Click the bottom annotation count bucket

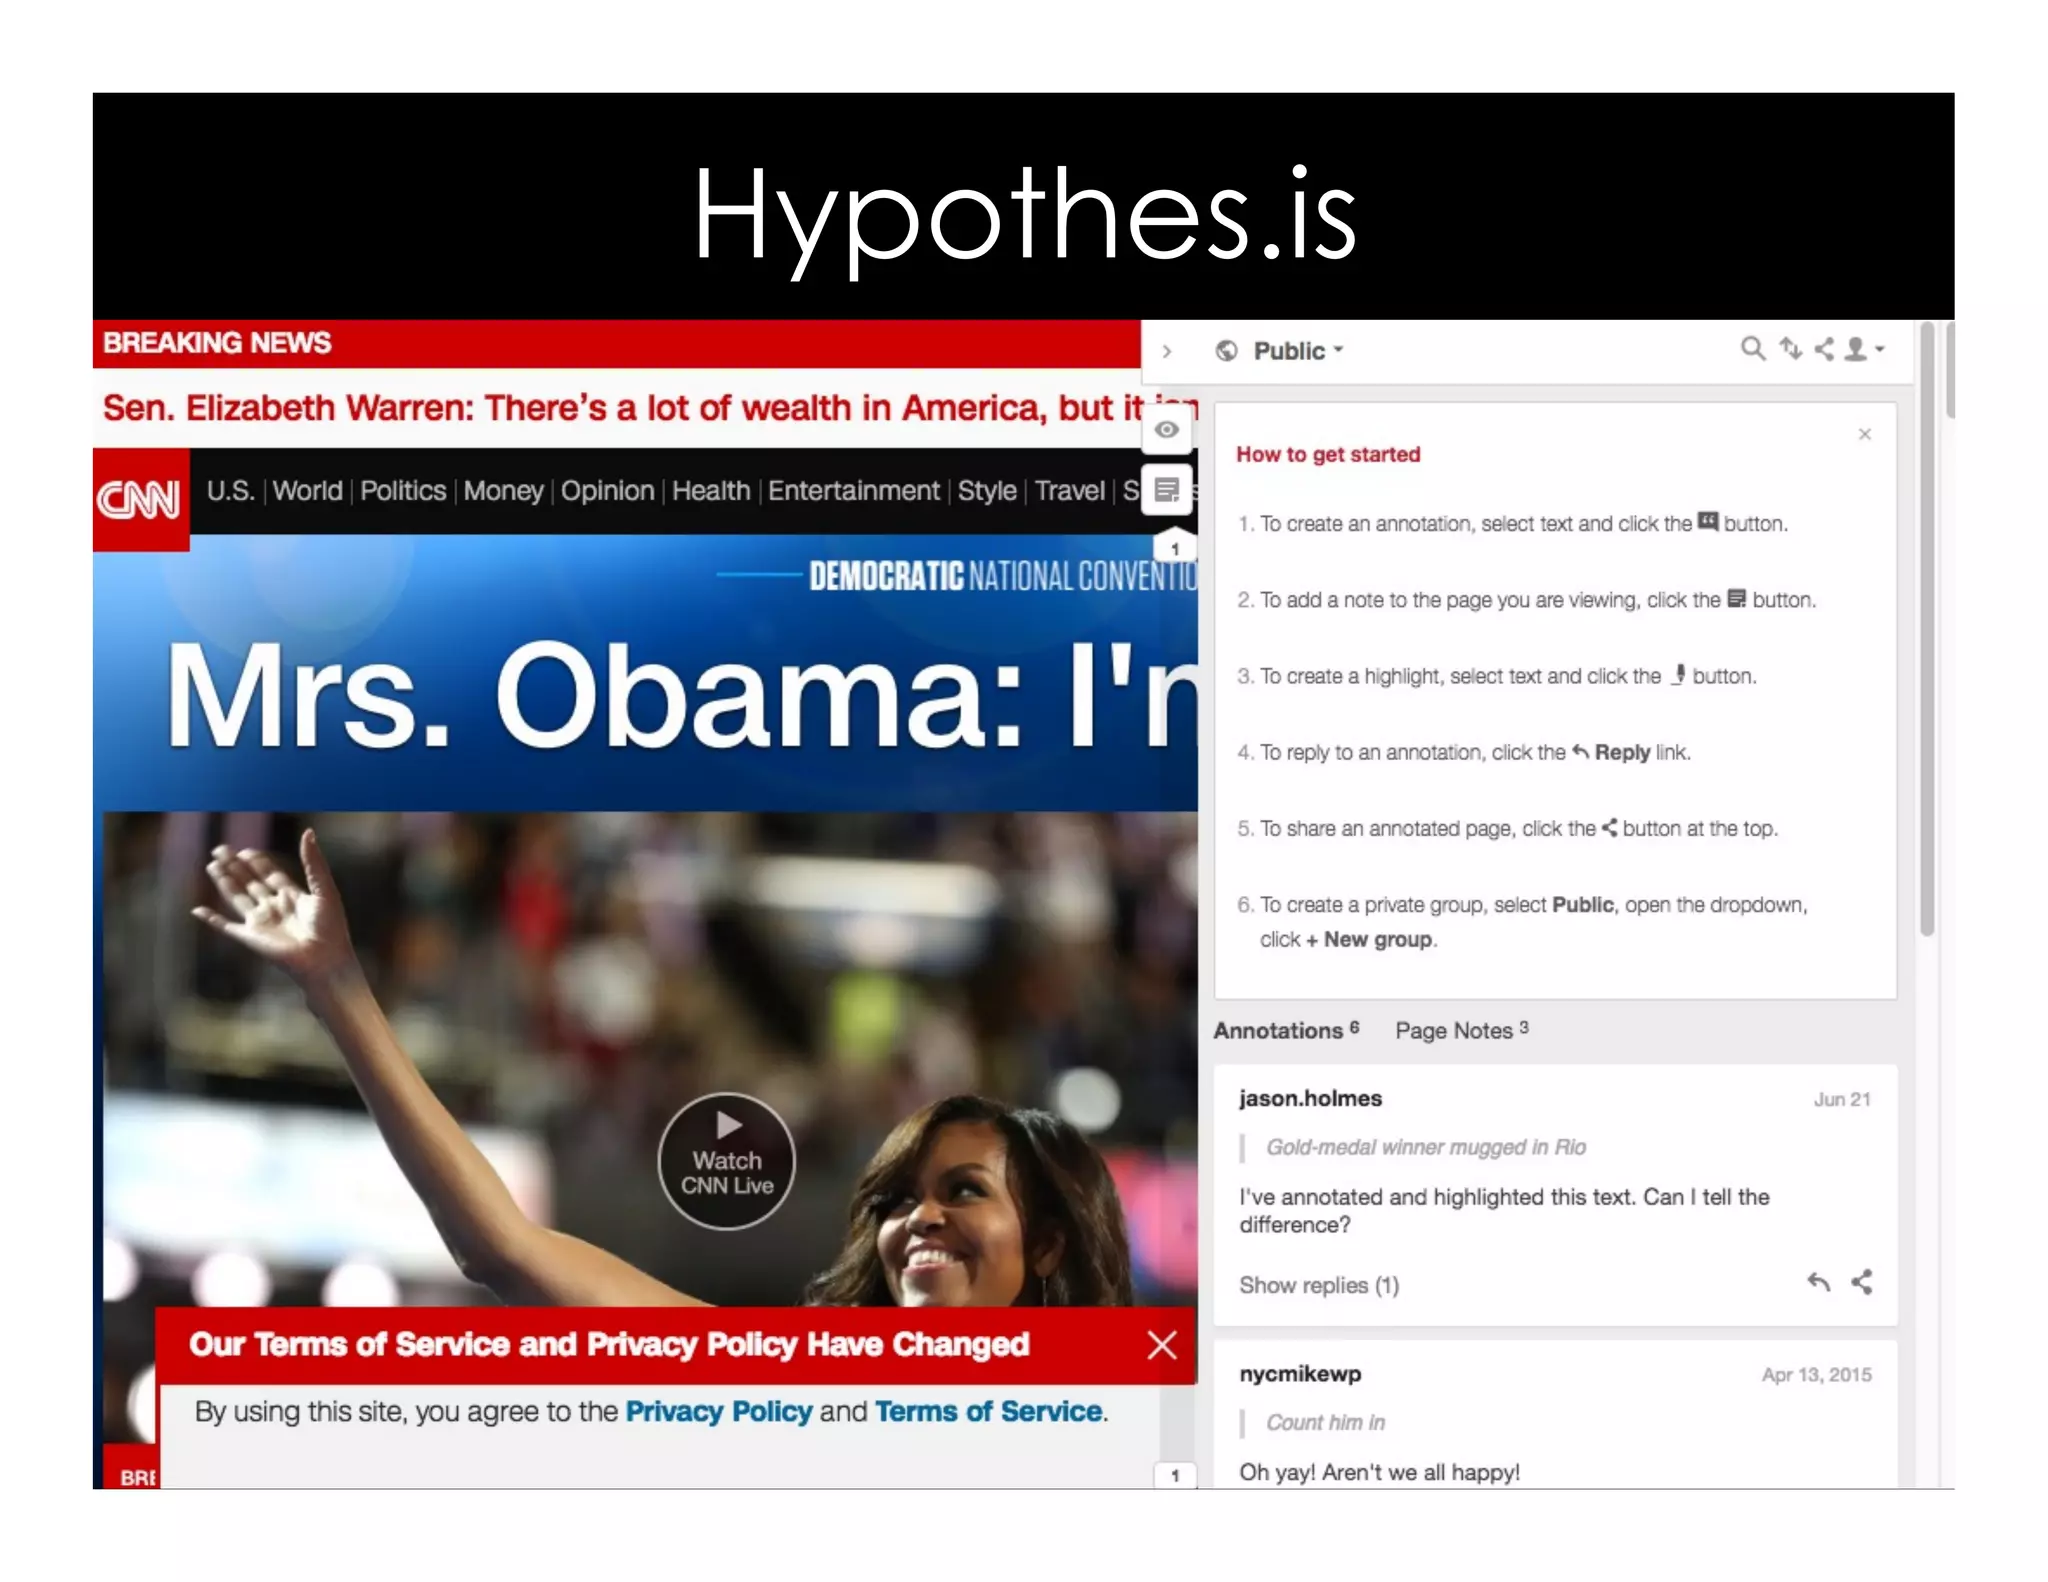click(1175, 1475)
